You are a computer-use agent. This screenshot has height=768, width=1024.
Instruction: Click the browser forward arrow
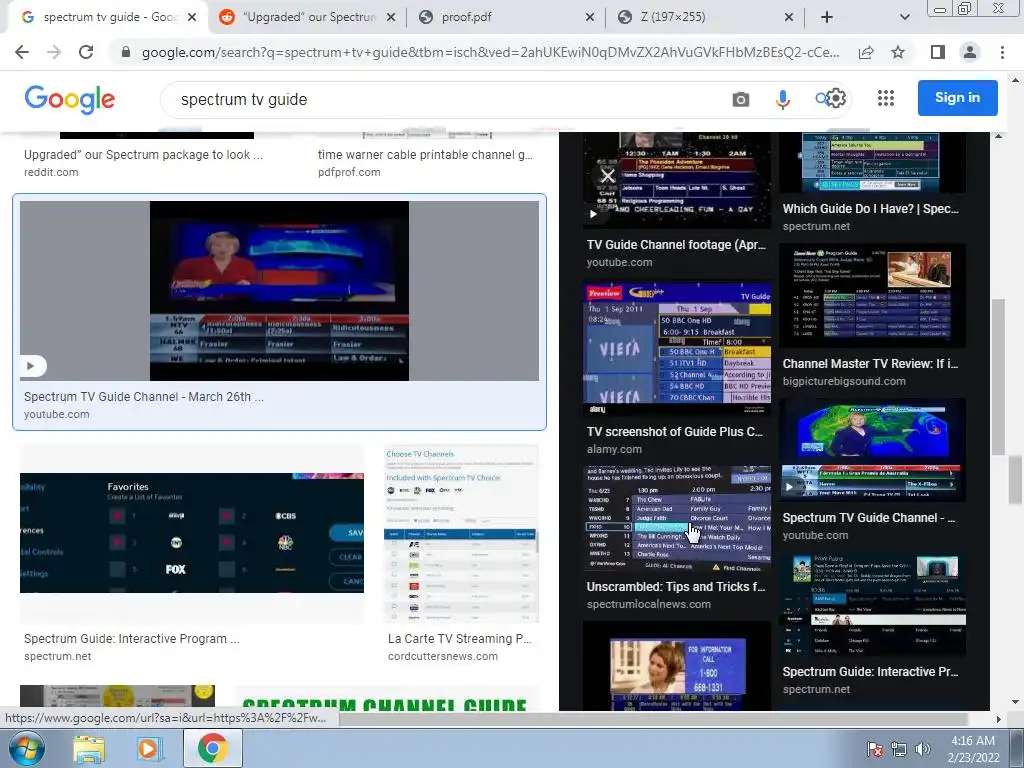coord(54,52)
